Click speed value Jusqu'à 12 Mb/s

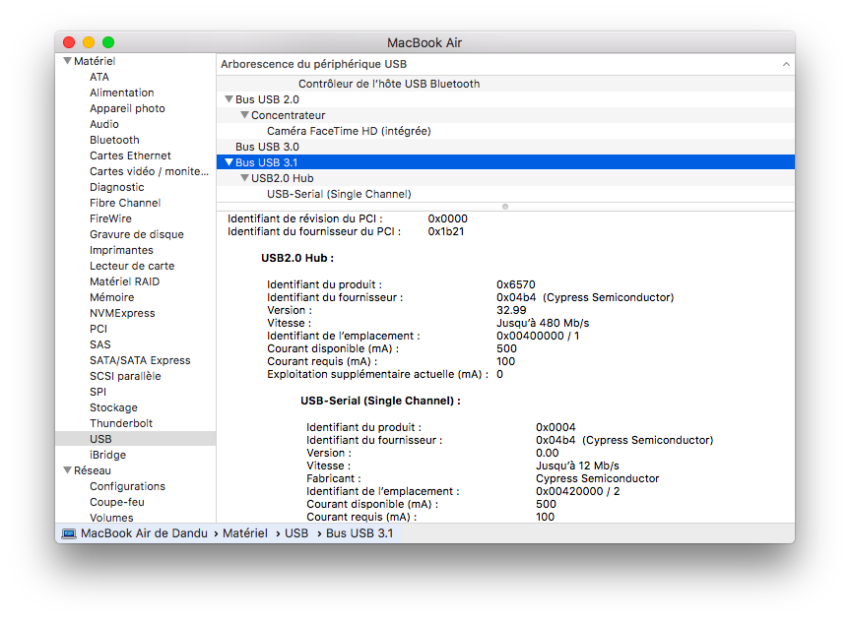(x=577, y=466)
